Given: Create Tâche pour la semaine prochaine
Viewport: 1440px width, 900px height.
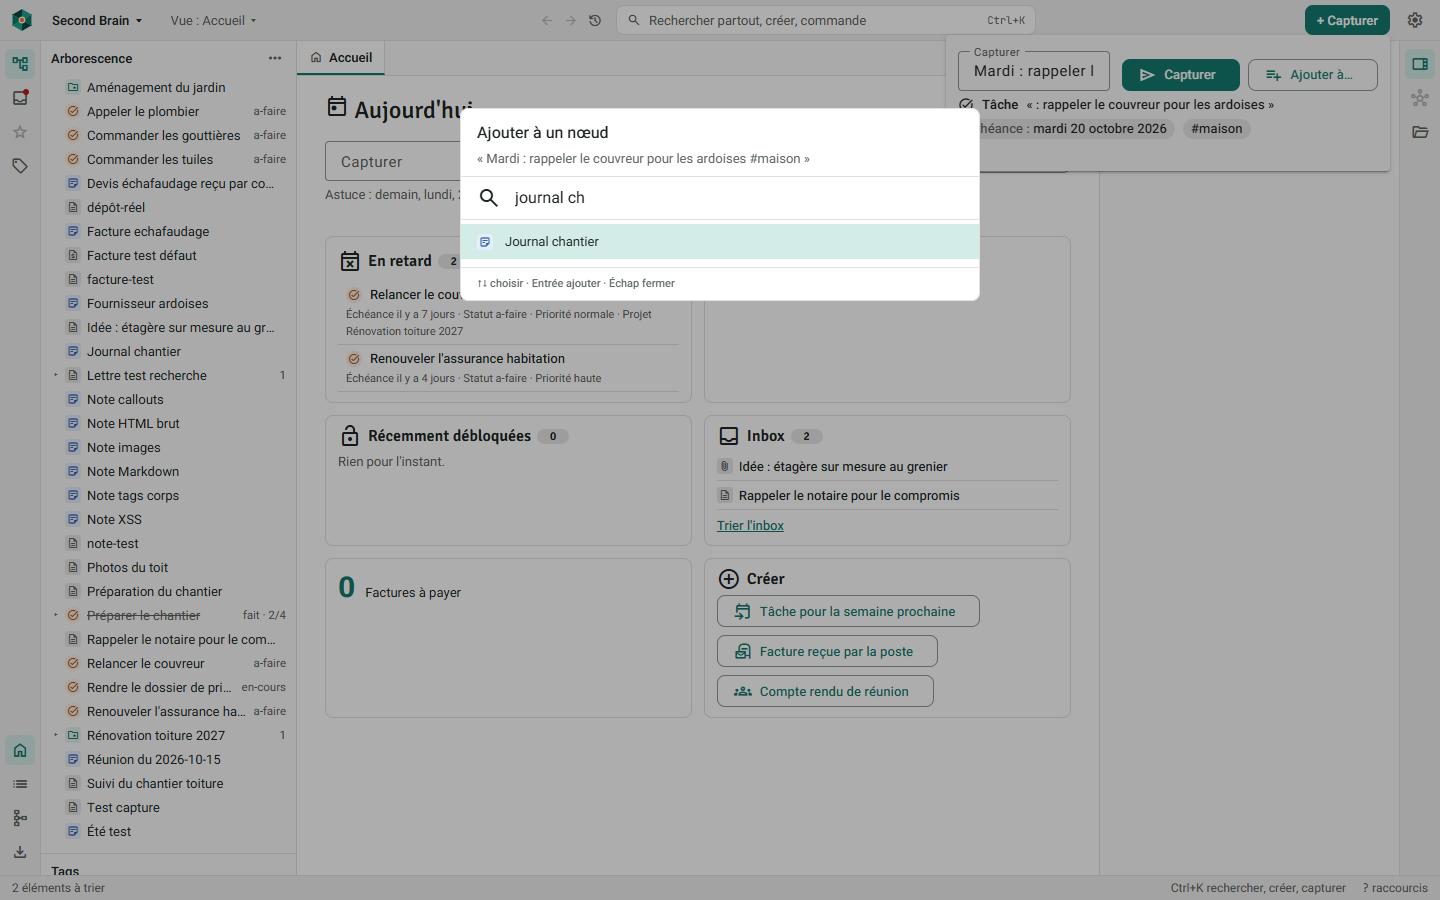Looking at the screenshot, I should click(848, 611).
